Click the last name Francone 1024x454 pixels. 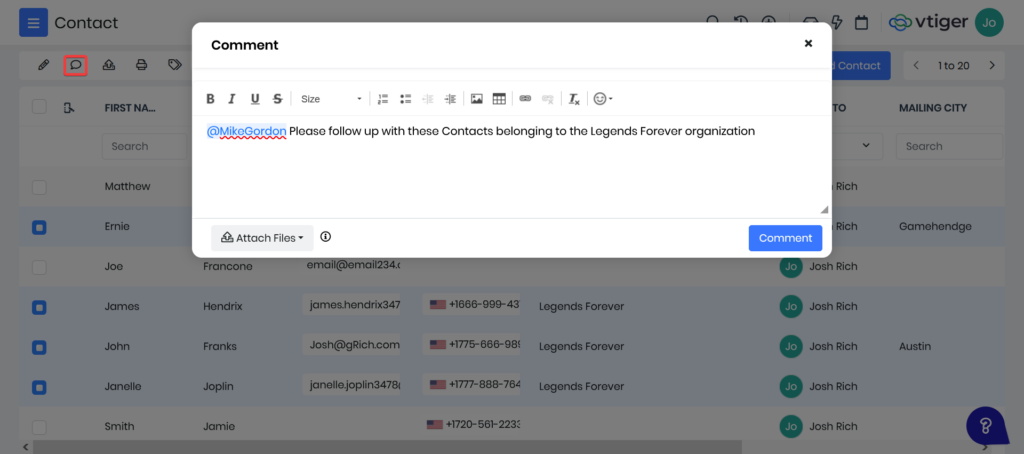tap(227, 267)
